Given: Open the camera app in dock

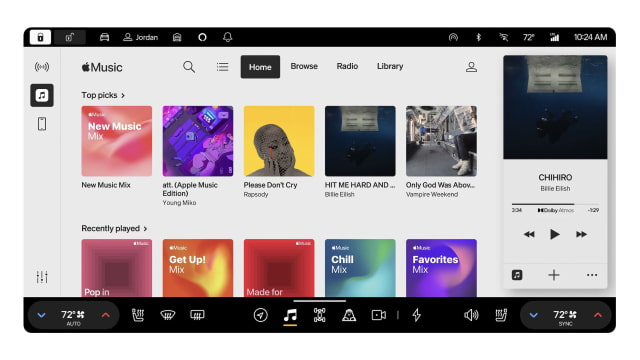Looking at the screenshot, I should click(379, 315).
